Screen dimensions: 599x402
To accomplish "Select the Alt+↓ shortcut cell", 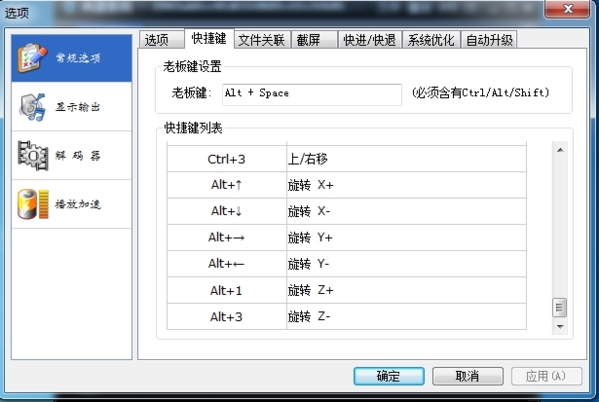I will pyautogui.click(x=227, y=211).
